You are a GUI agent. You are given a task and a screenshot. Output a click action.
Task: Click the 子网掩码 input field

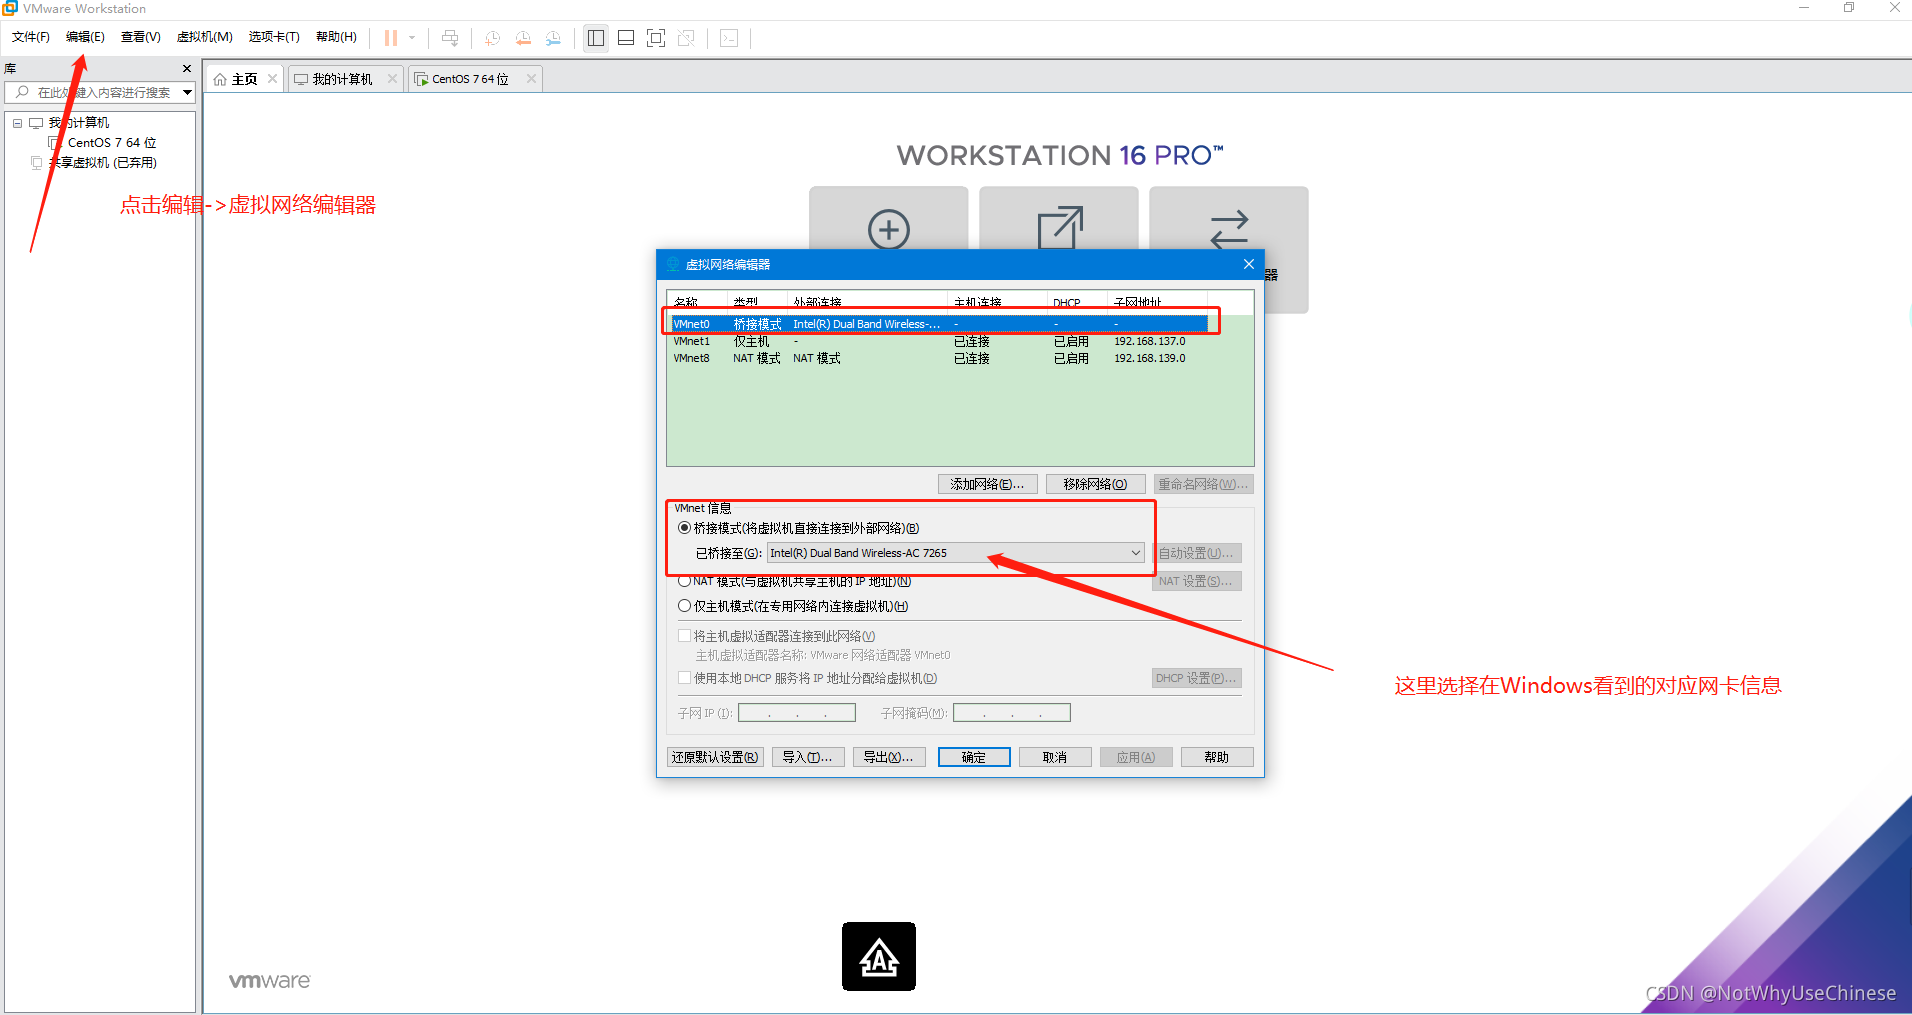point(1012,713)
